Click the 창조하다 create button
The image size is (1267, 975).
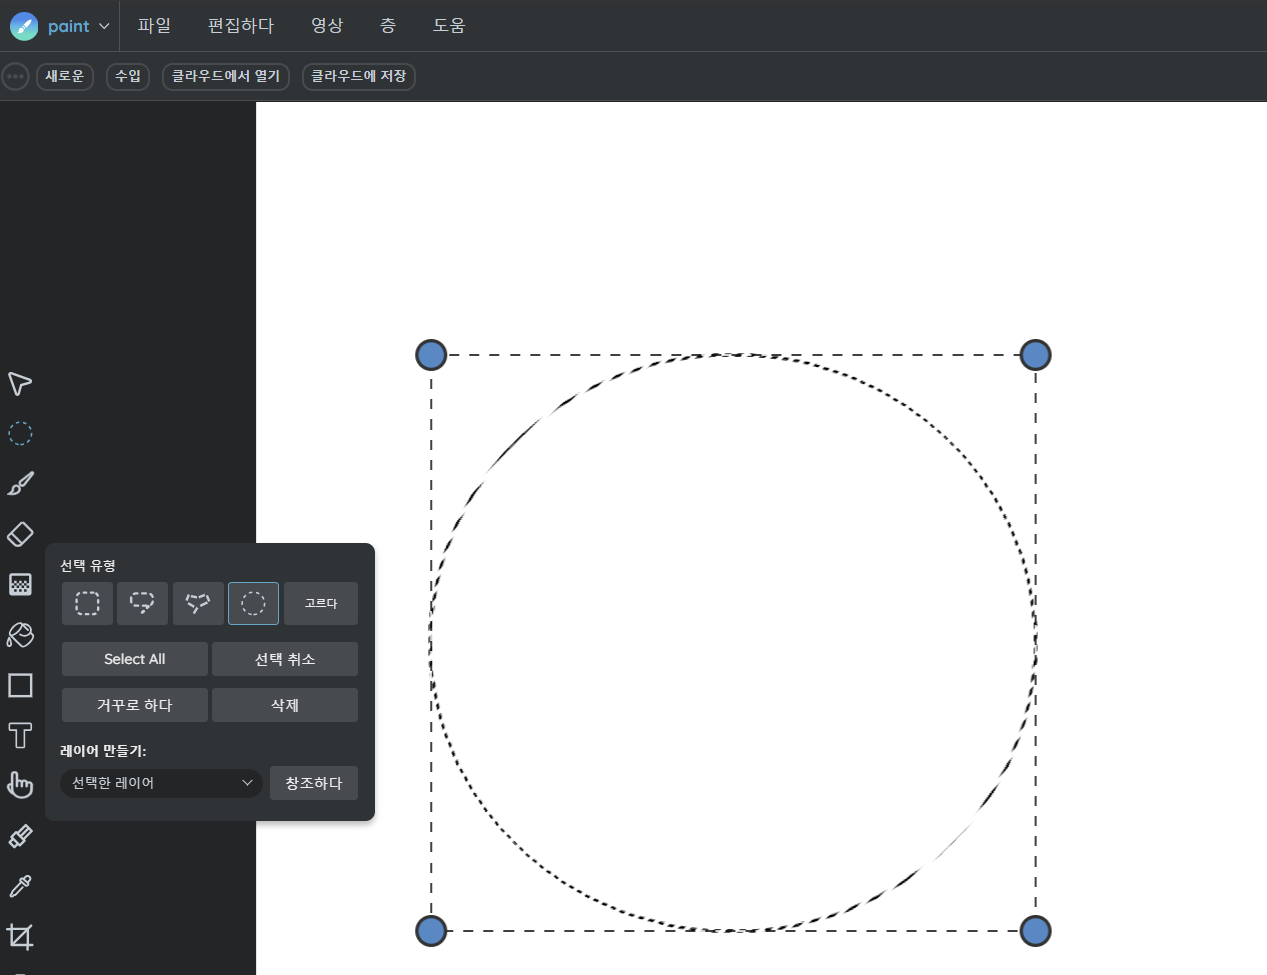tap(314, 783)
